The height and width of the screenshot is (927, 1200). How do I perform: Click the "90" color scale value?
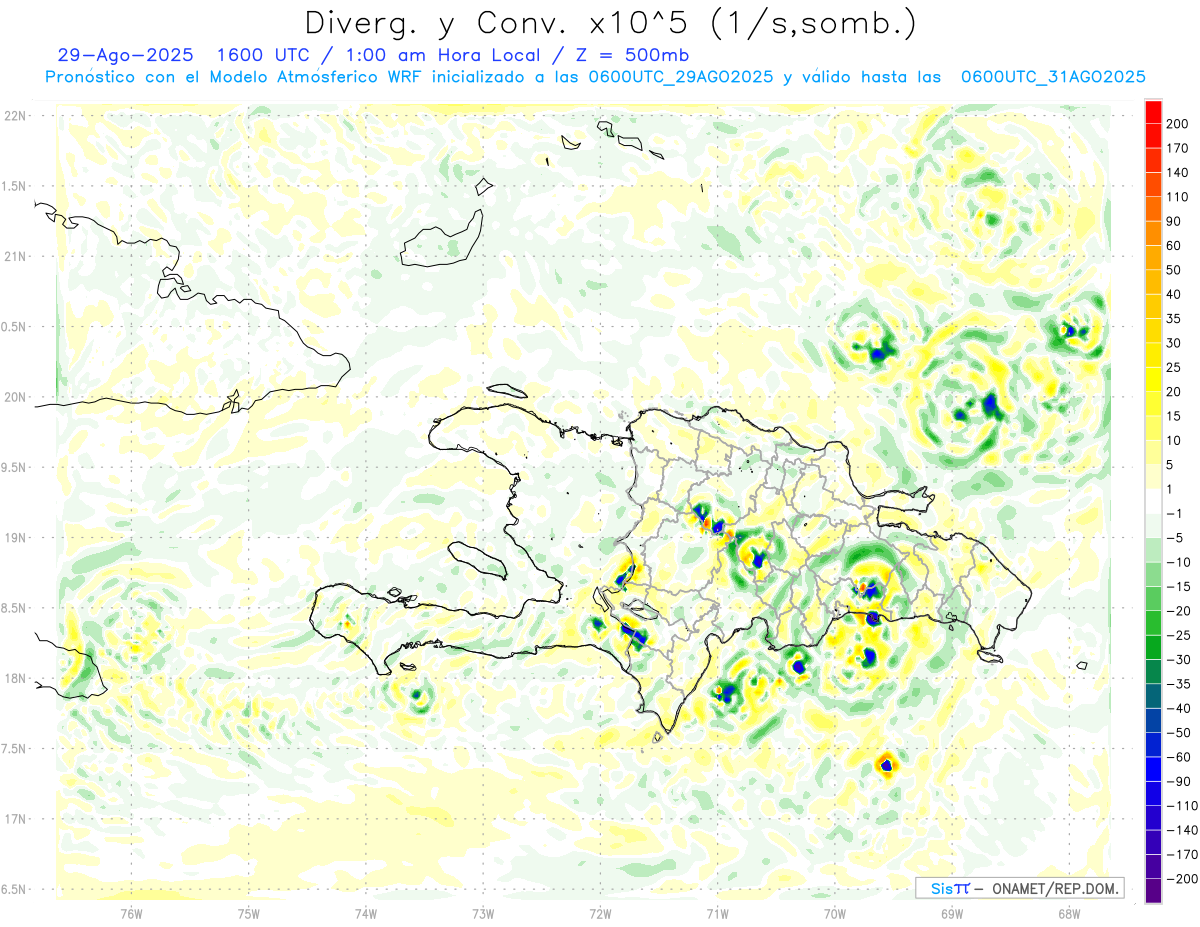[x=1174, y=221]
